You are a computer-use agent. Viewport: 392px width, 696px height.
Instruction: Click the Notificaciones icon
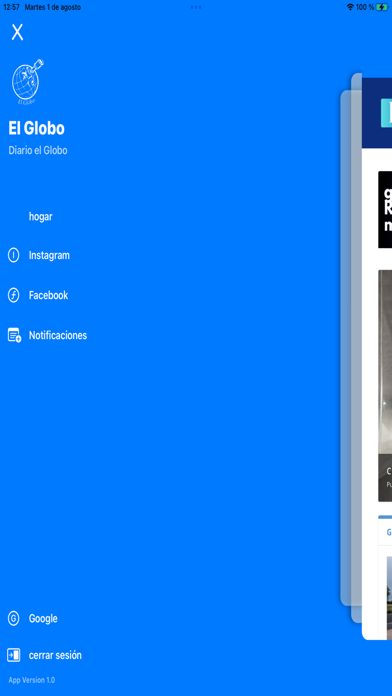coord(14,335)
